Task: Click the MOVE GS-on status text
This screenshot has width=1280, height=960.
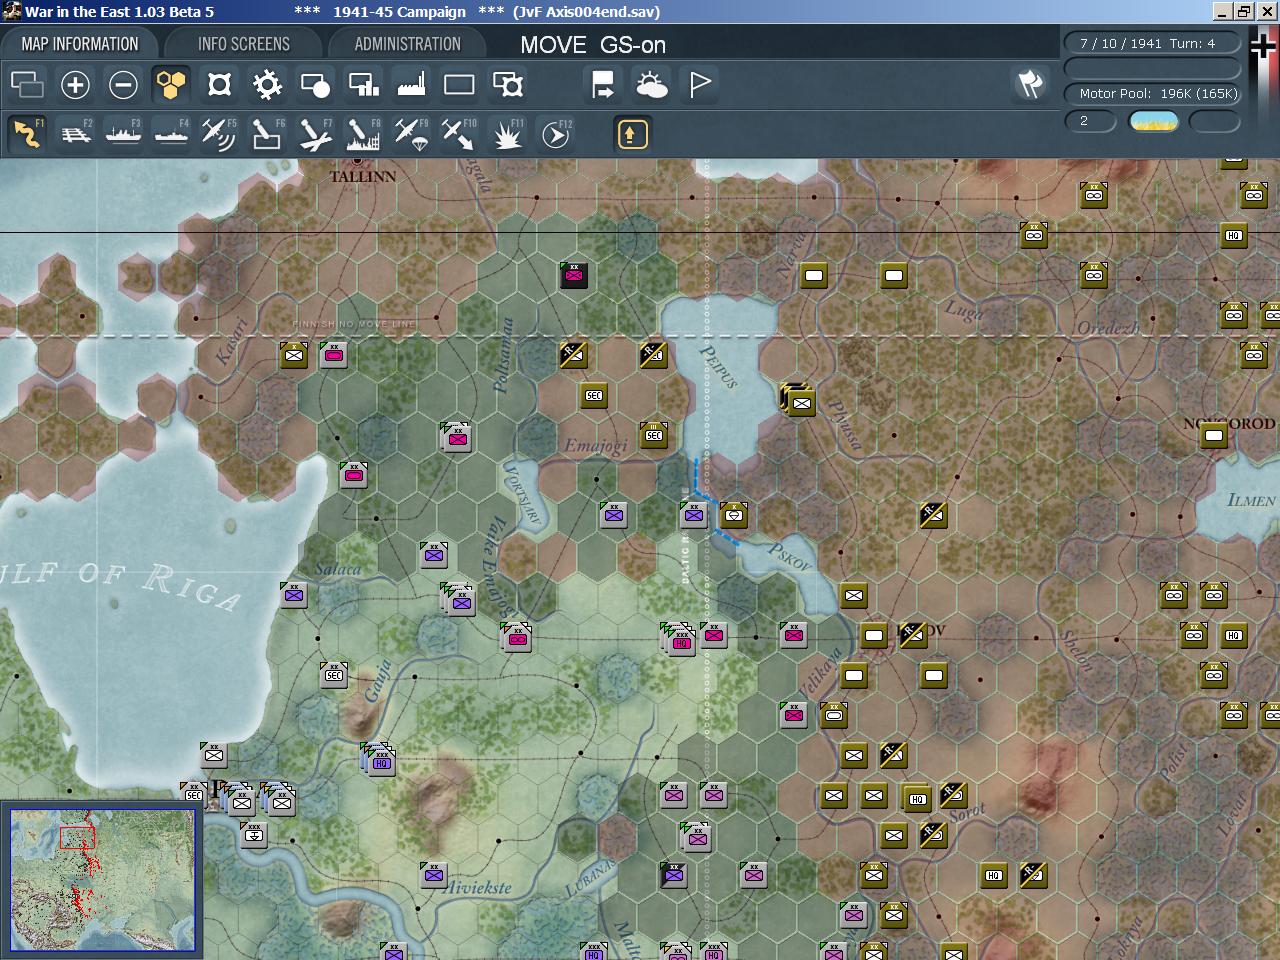Action: pos(593,45)
